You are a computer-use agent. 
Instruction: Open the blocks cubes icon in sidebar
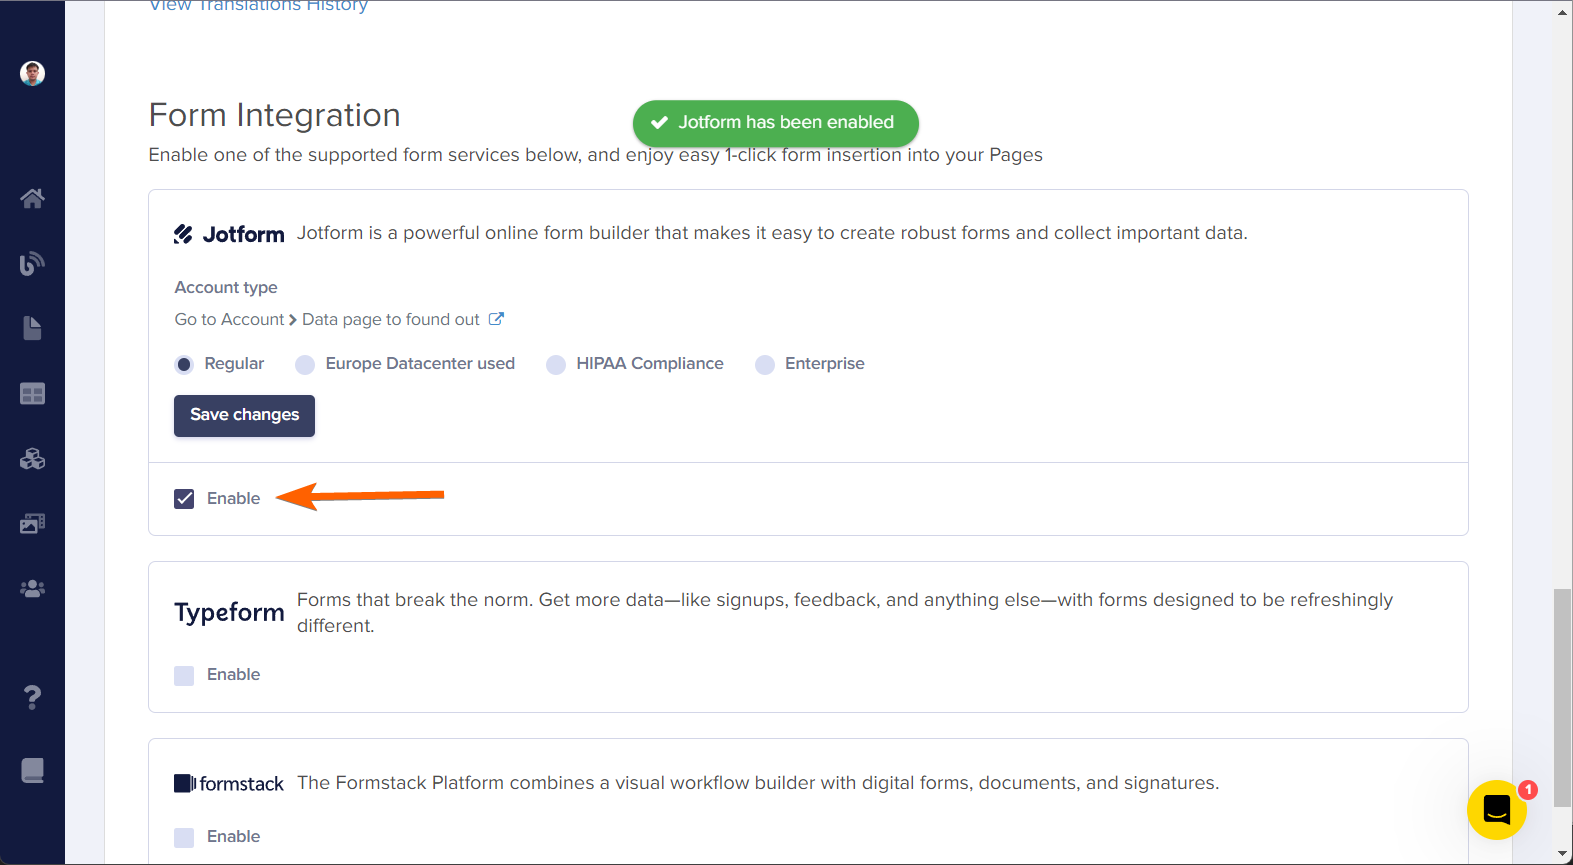point(32,459)
